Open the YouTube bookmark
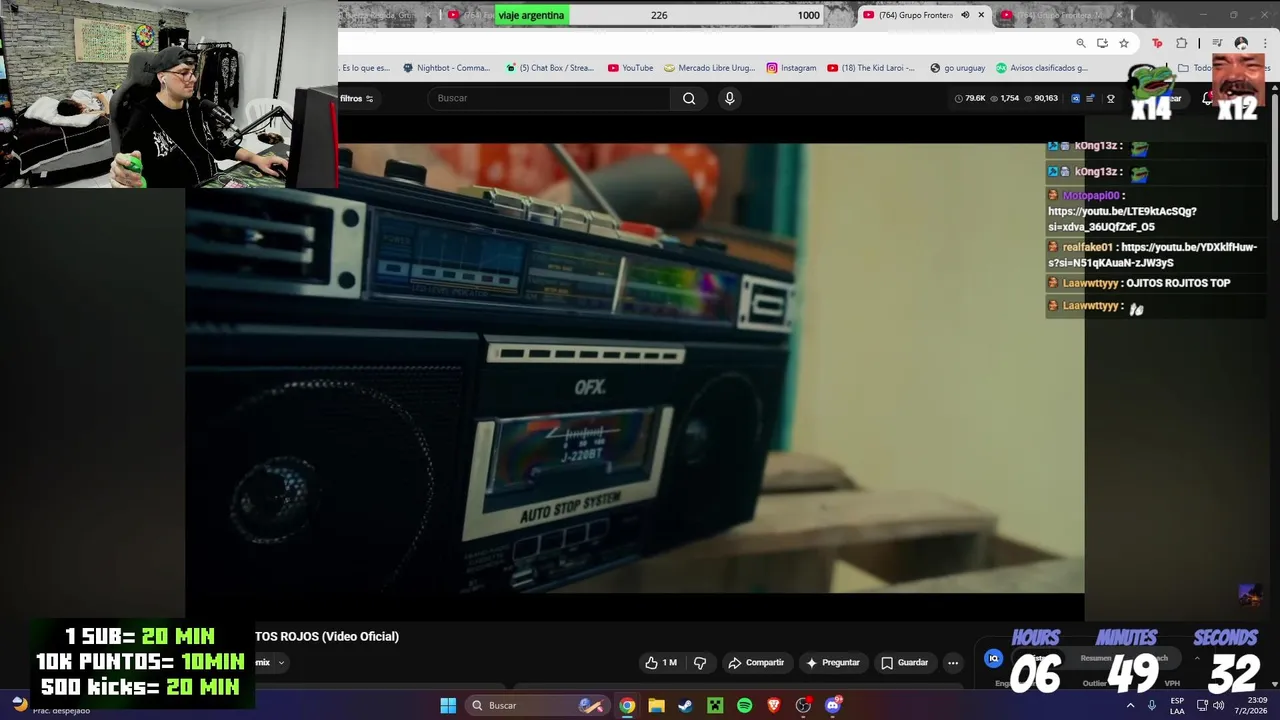 [630, 68]
